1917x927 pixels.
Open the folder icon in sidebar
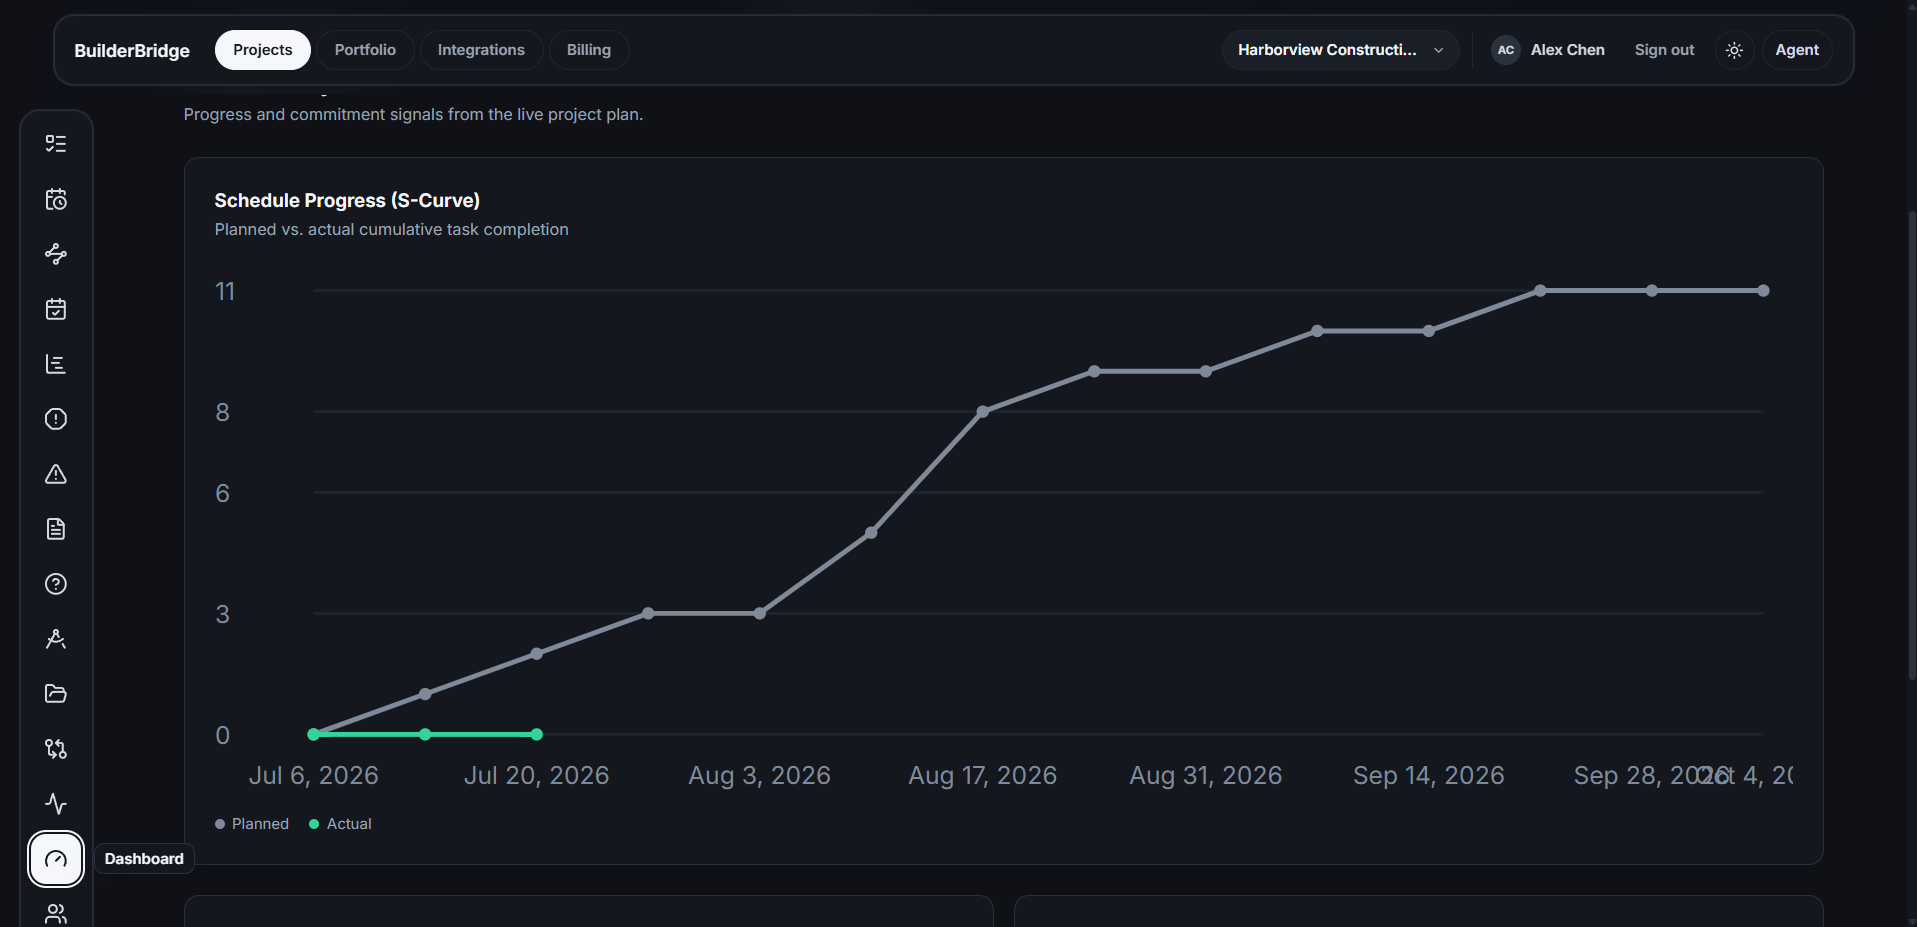click(56, 694)
